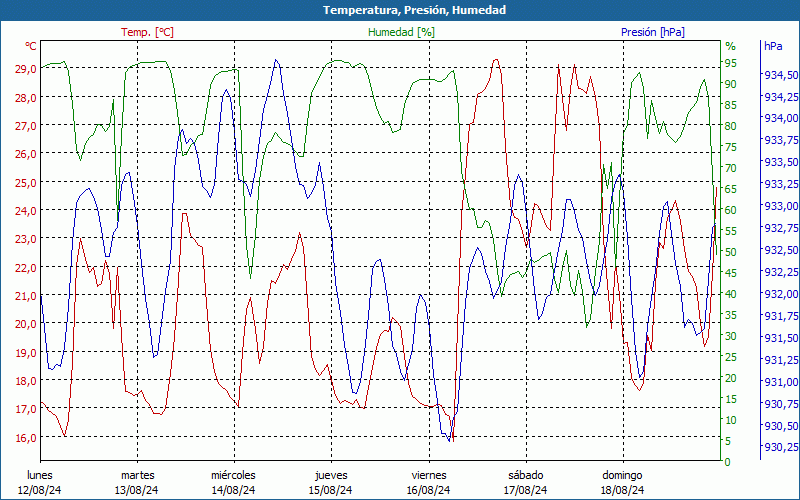Viewport: 800px width, 500px height.
Task: Click the 70 humidity axis value
Action: click(731, 167)
